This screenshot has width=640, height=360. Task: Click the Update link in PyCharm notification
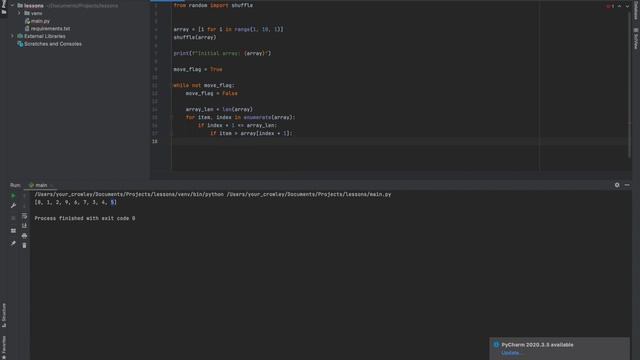pyautogui.click(x=511, y=353)
